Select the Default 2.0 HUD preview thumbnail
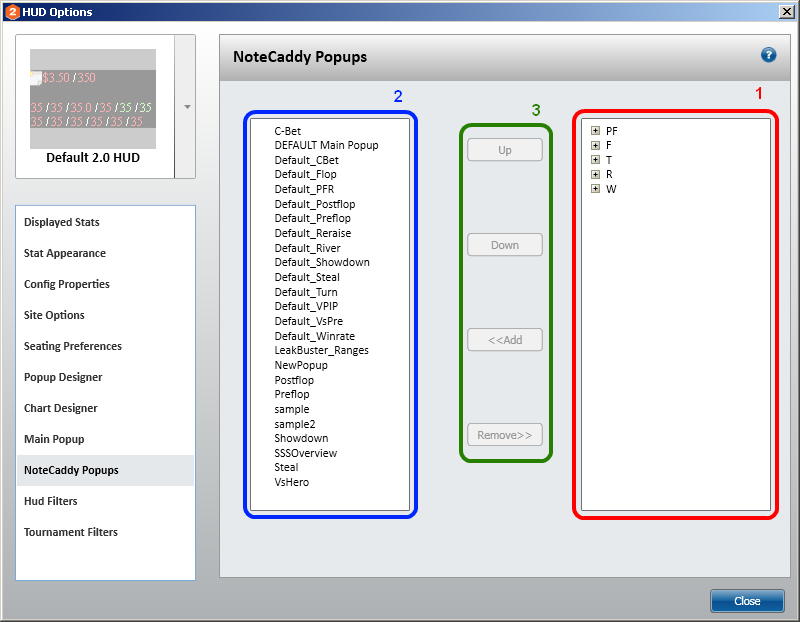Image resolution: width=800 pixels, height=622 pixels. (x=93, y=99)
